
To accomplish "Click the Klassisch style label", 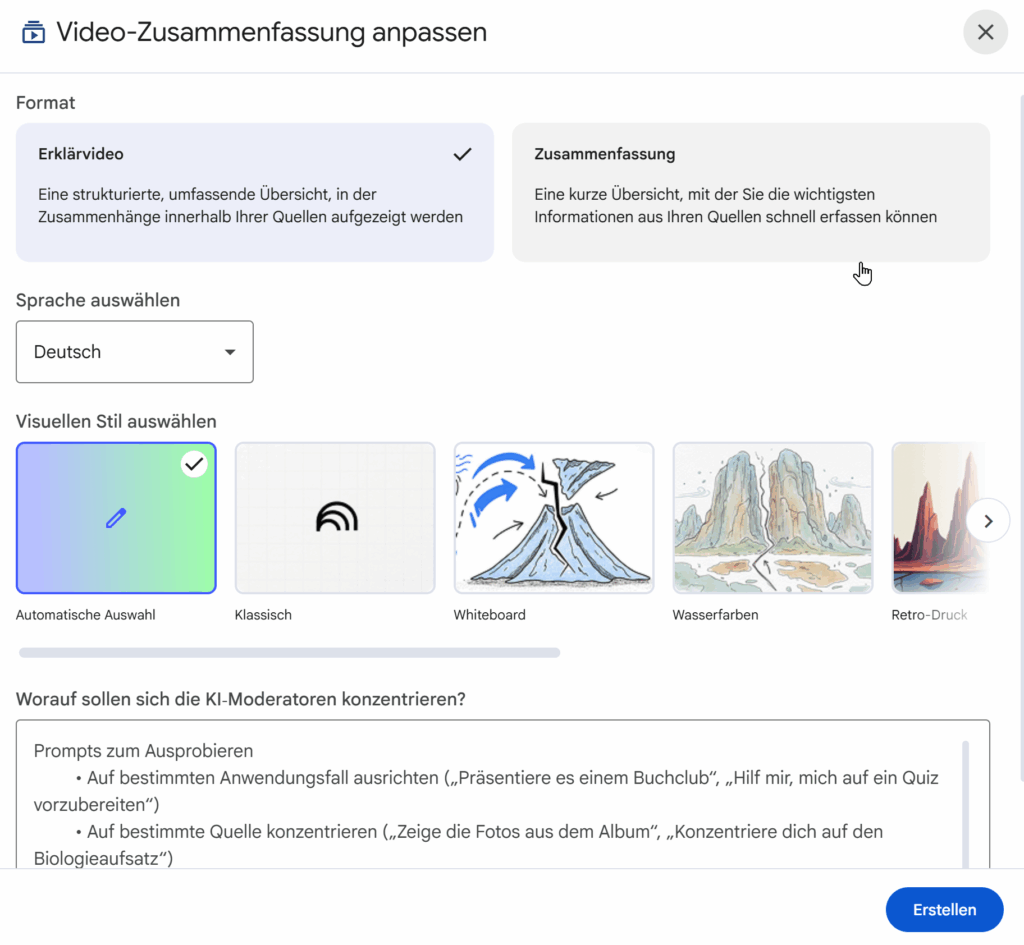I will click(x=263, y=615).
